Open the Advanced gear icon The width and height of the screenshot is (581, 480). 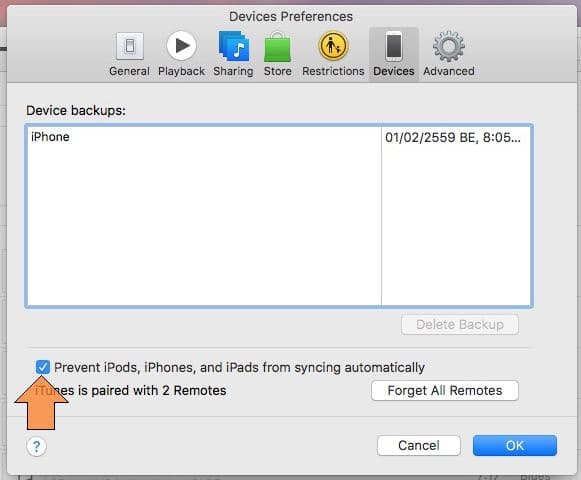[x=449, y=46]
